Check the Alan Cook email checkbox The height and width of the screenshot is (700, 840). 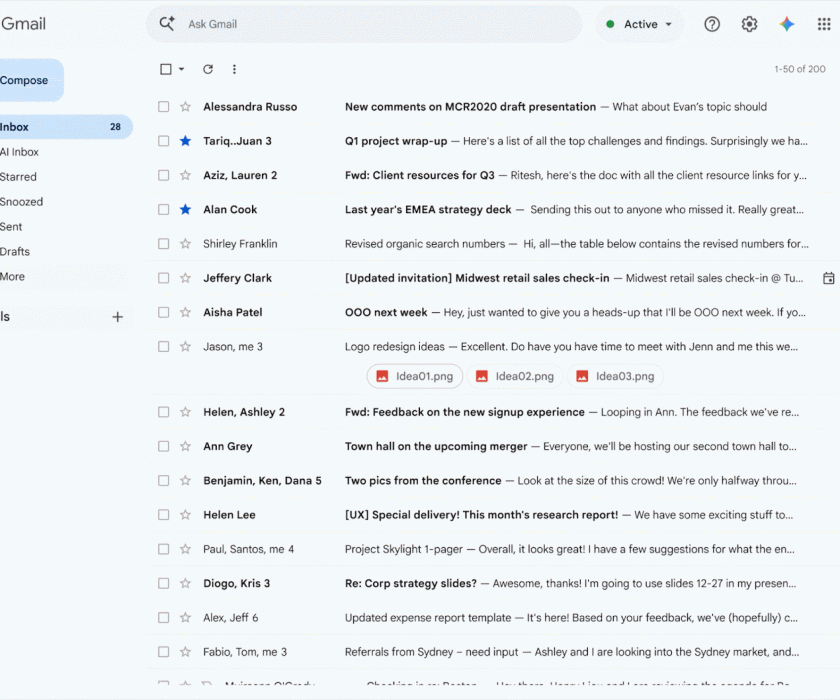click(163, 209)
